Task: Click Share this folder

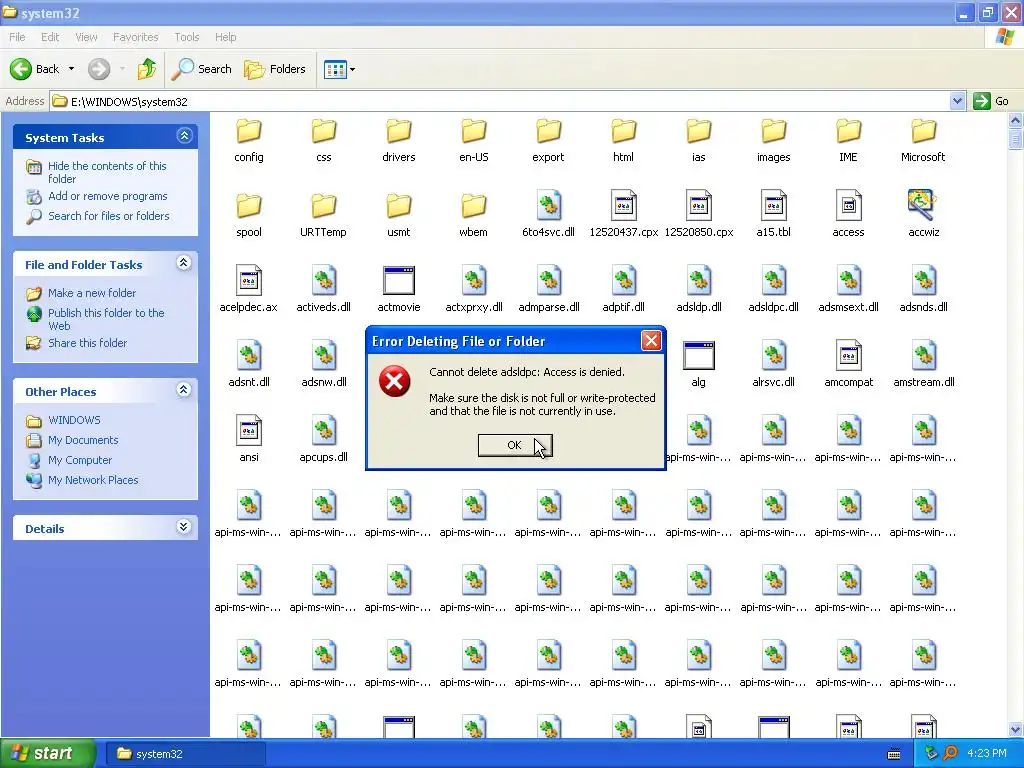Action: [x=88, y=343]
